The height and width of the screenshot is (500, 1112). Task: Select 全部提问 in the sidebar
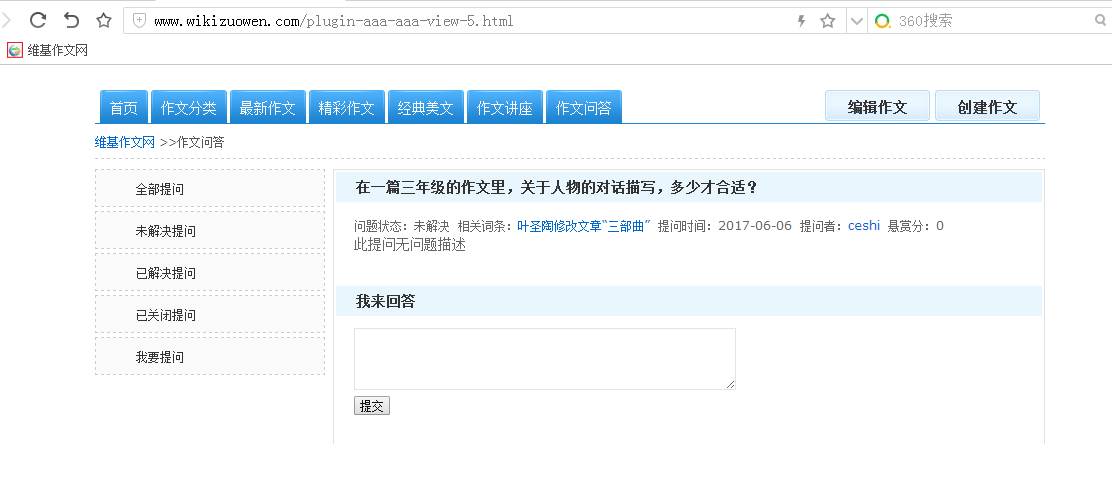point(210,189)
